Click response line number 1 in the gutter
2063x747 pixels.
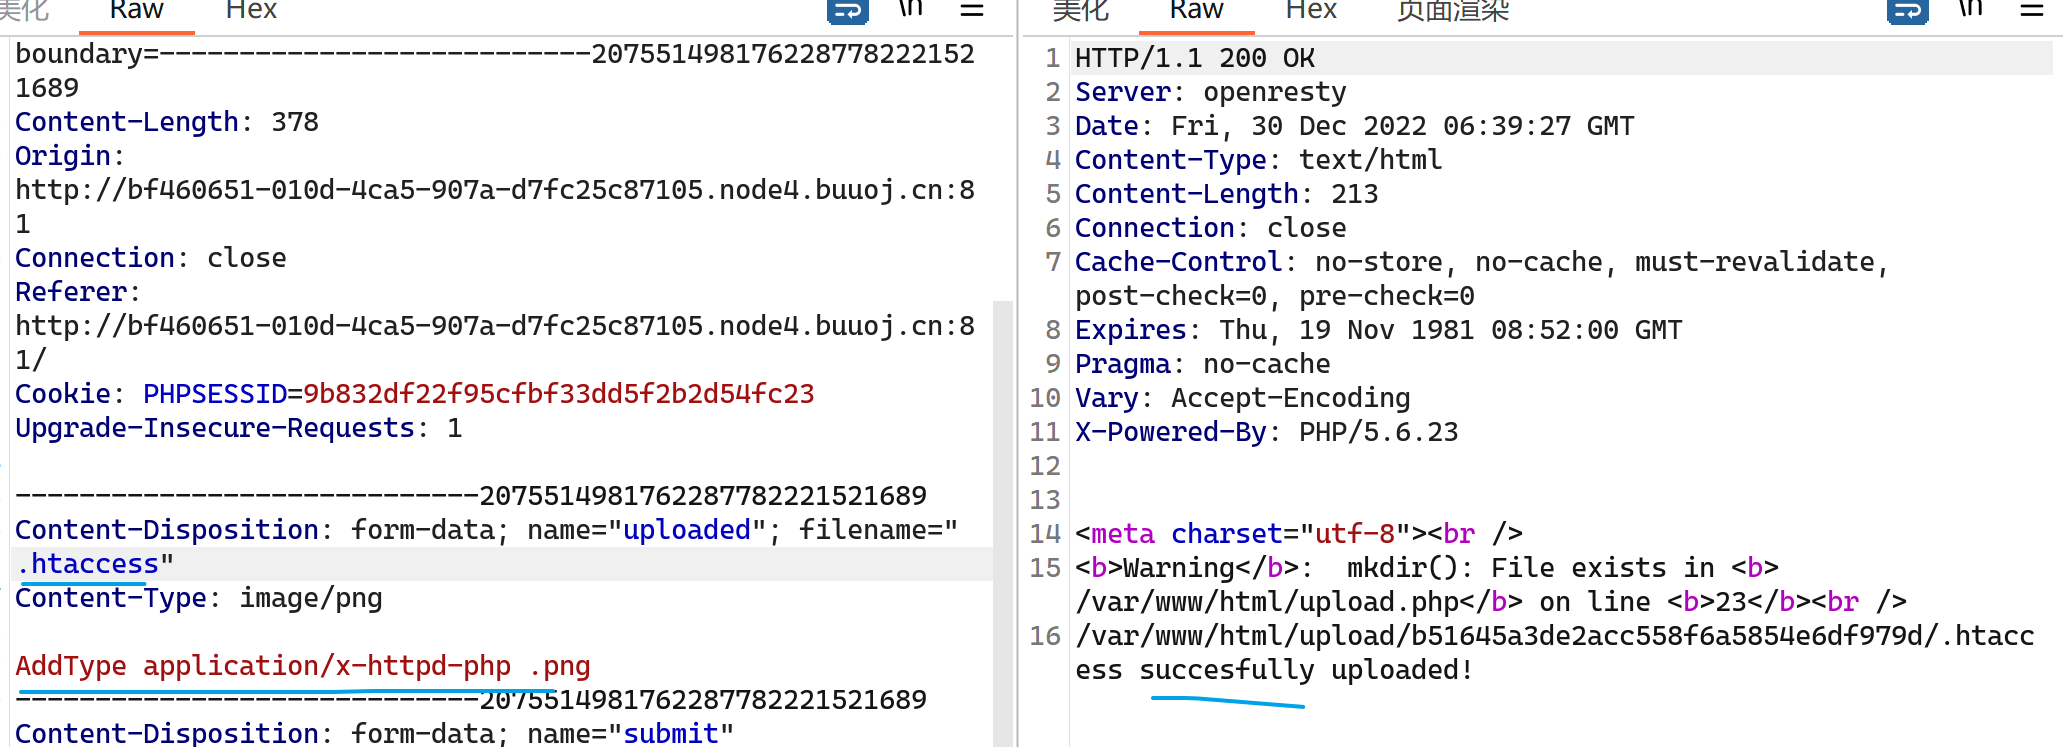click(1052, 58)
